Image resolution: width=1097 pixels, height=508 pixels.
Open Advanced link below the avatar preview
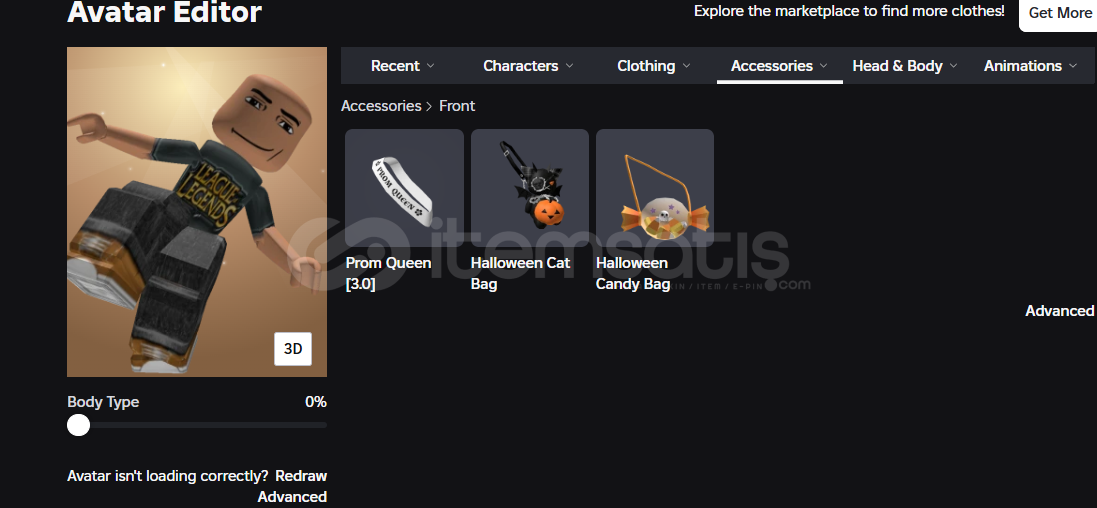(x=292, y=497)
